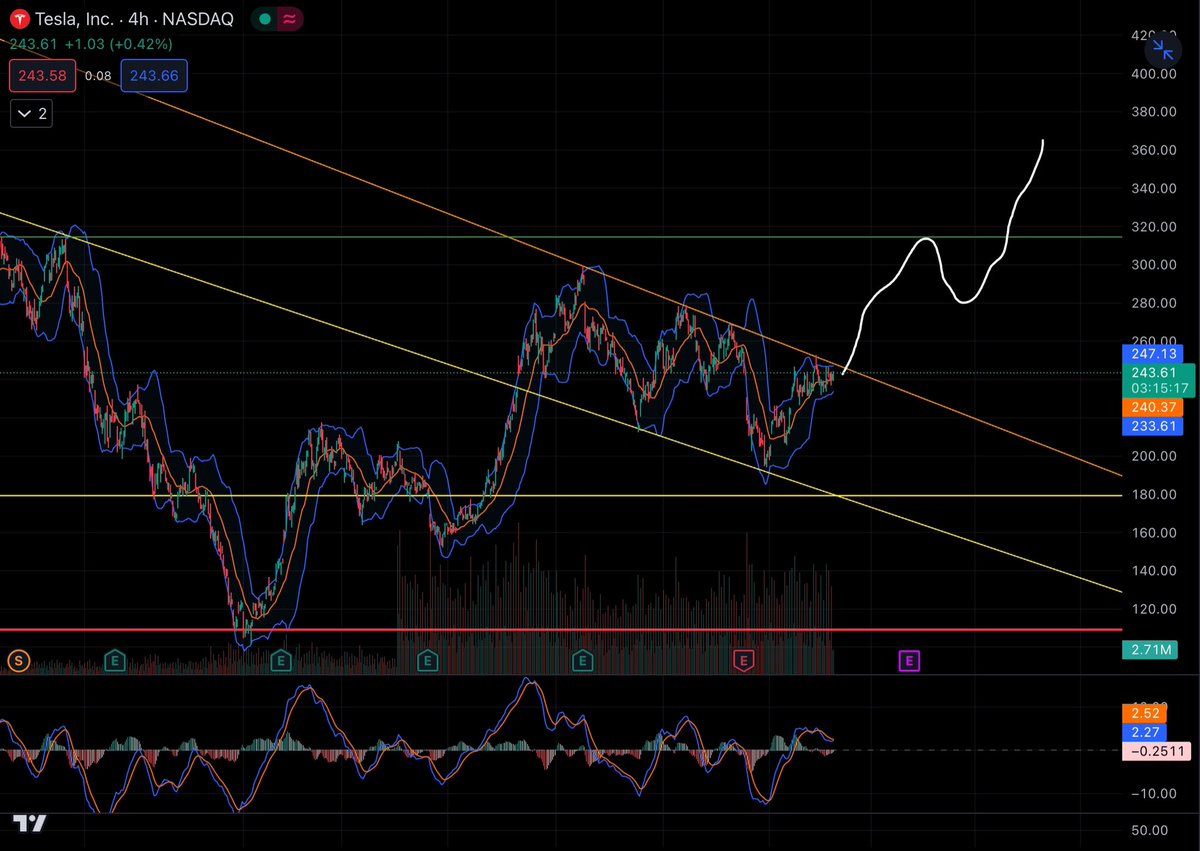Click the red E earnings marker

click(744, 661)
